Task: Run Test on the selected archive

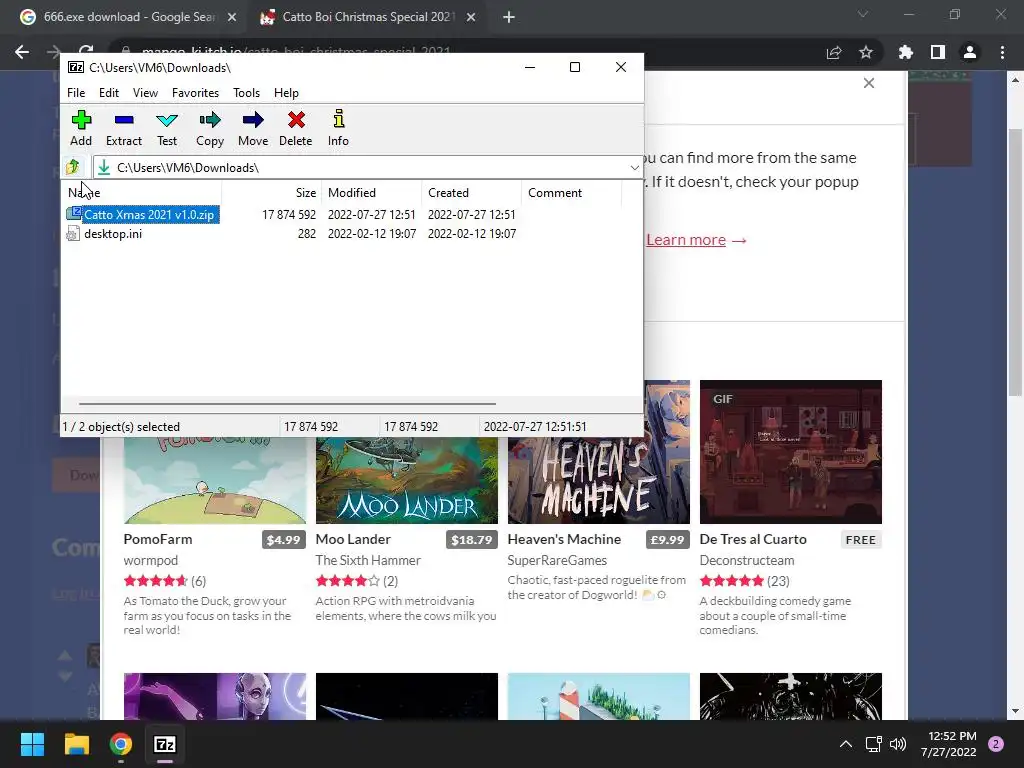Action: coord(167,129)
